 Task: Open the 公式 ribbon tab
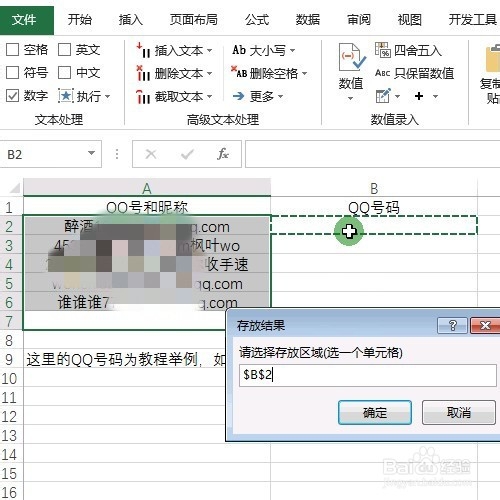pos(257,20)
